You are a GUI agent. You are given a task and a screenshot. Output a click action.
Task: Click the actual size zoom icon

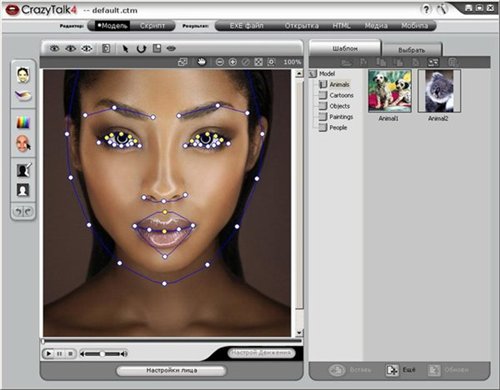[x=271, y=62]
